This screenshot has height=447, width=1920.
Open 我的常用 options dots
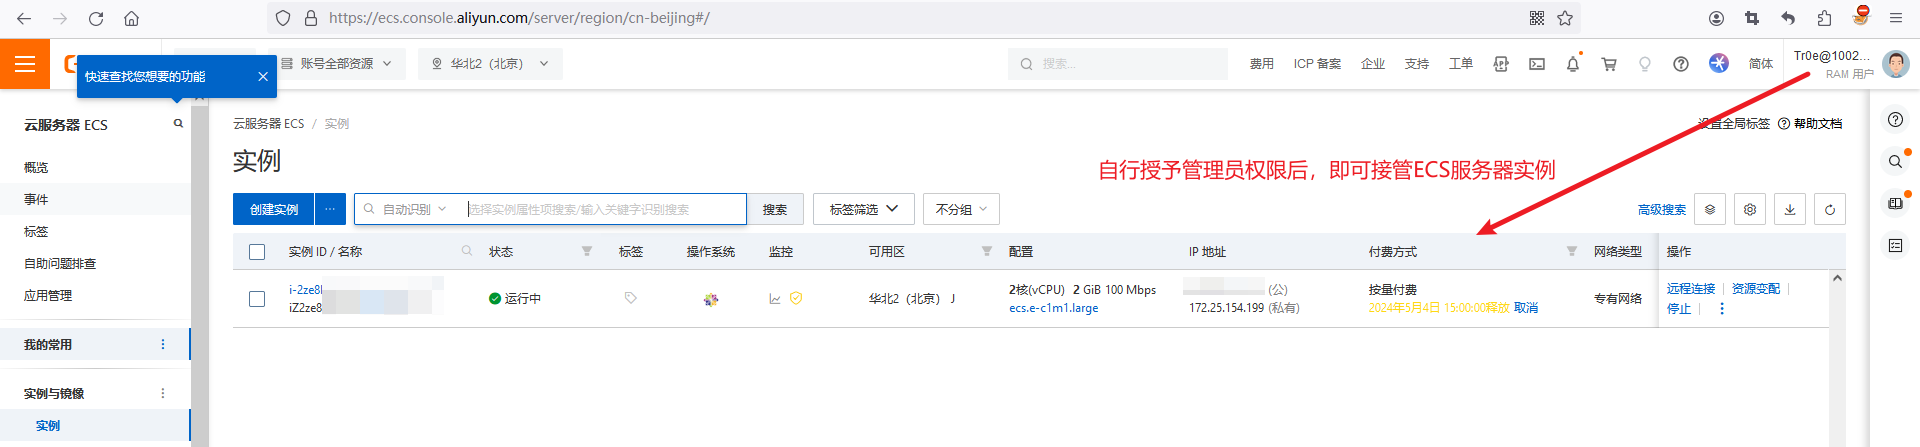[163, 344]
